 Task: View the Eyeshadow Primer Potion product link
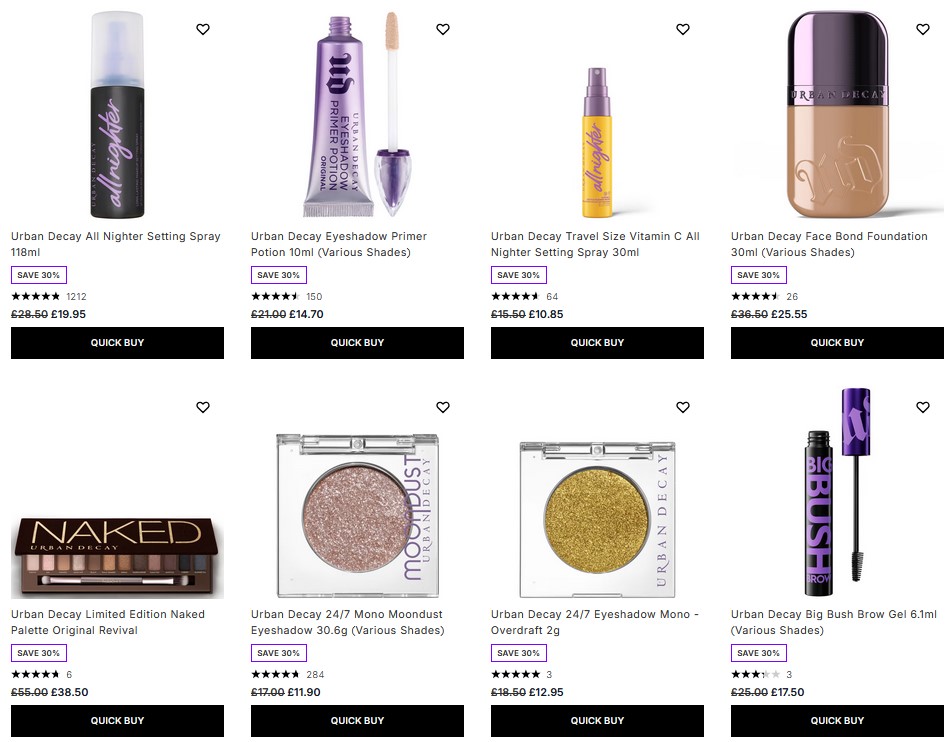pyautogui.click(x=339, y=244)
